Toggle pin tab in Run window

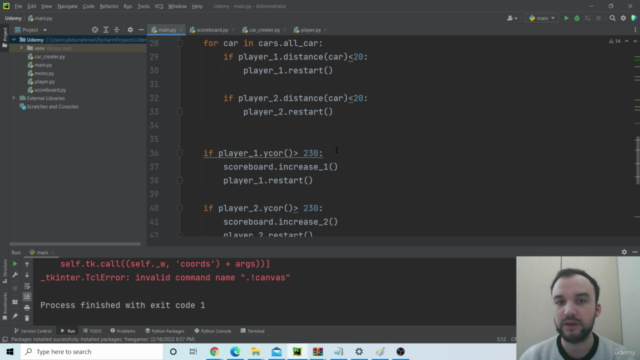[15, 316]
